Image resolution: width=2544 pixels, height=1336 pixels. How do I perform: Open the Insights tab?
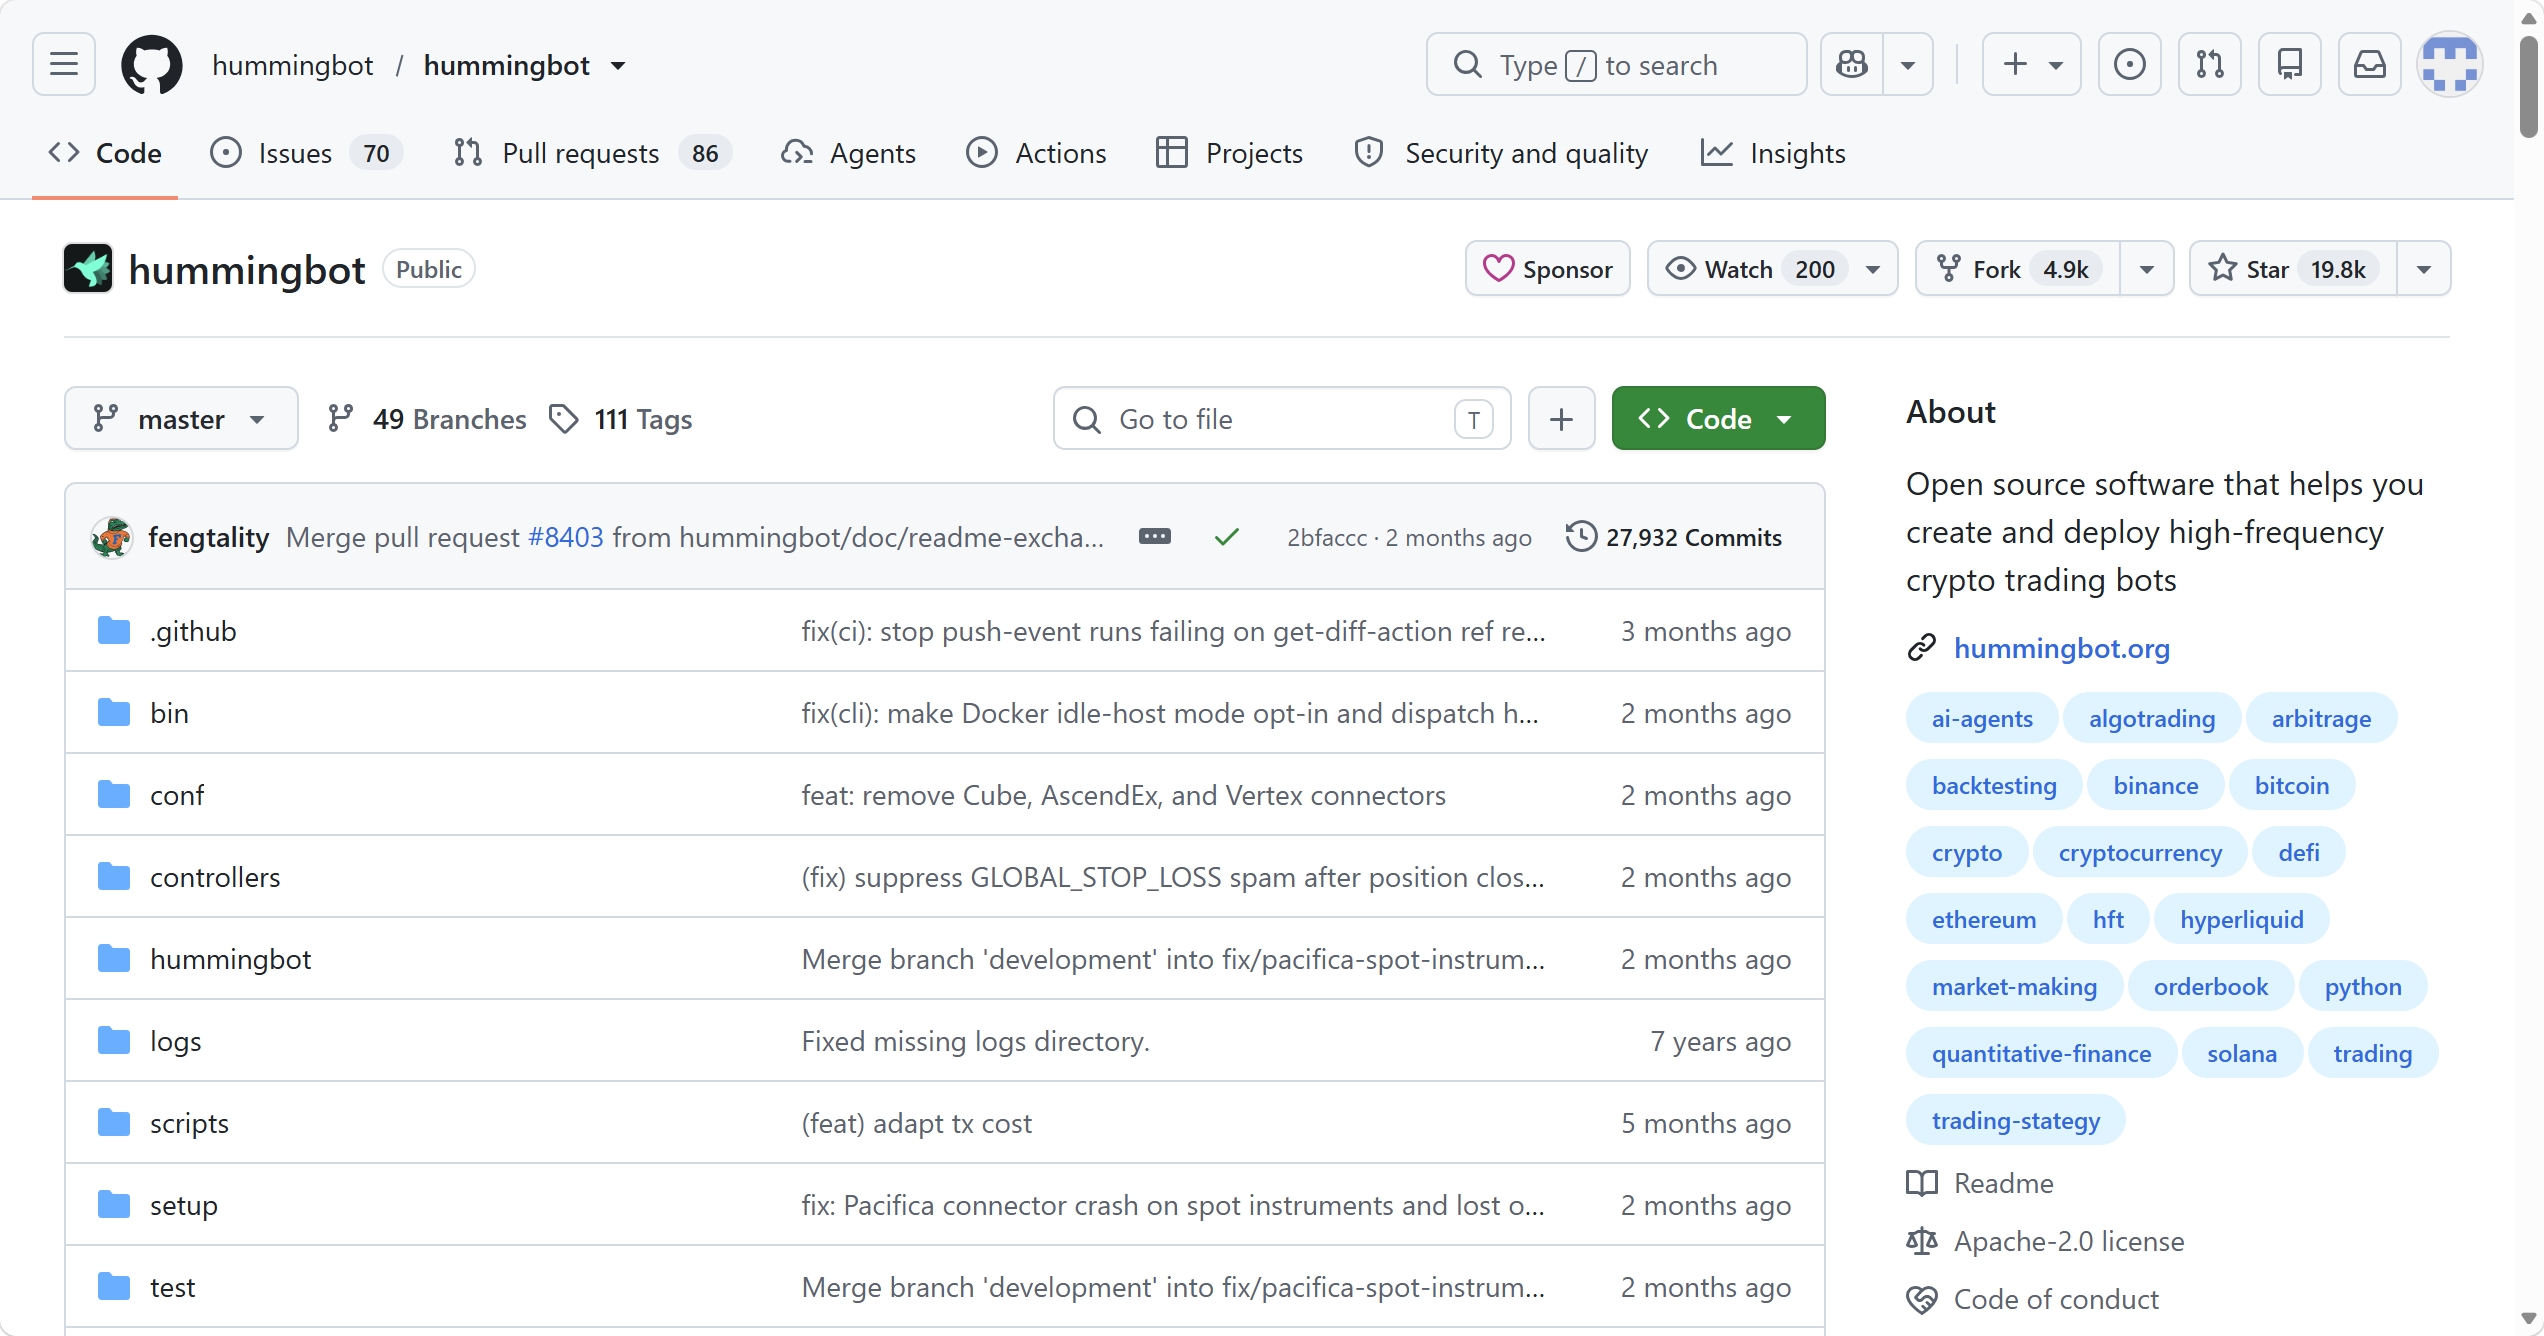coord(1773,153)
